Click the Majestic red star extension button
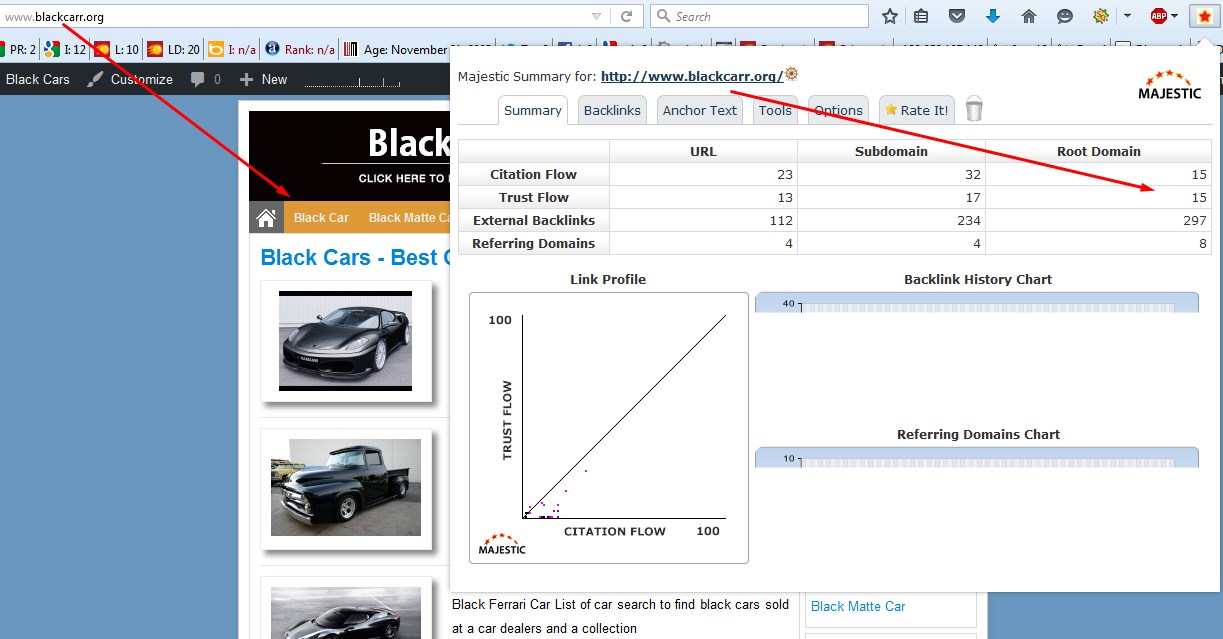The height and width of the screenshot is (639, 1223). point(1204,16)
